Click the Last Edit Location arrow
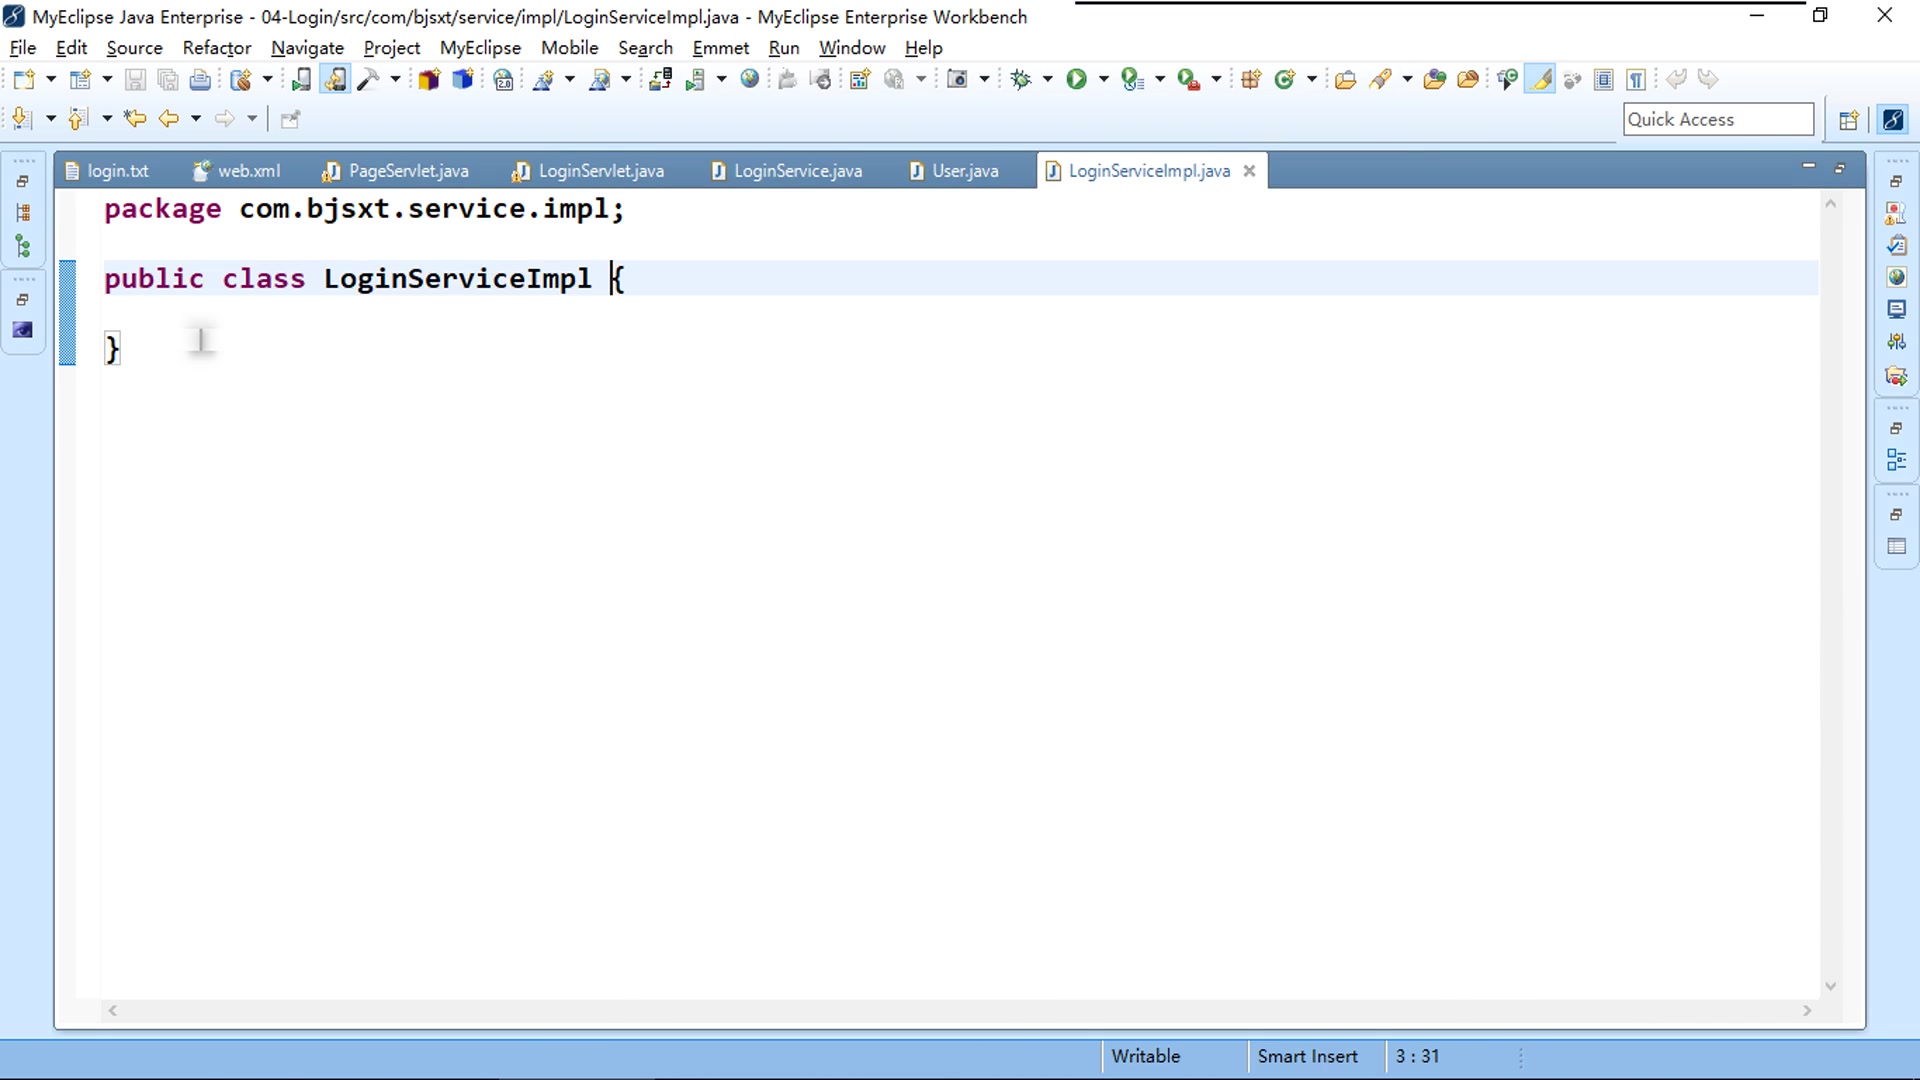Screen dimensions: 1920x1080 tap(134, 119)
